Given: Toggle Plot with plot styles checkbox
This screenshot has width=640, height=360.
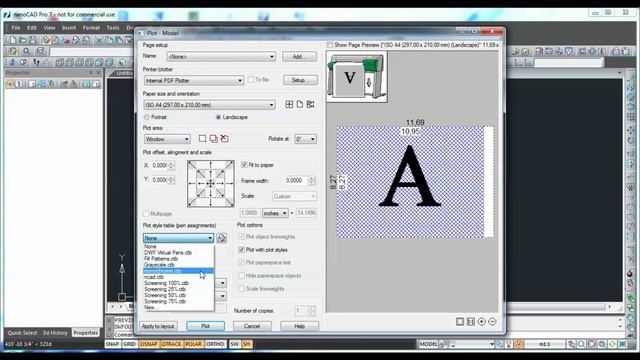Looking at the screenshot, I should 242,249.
